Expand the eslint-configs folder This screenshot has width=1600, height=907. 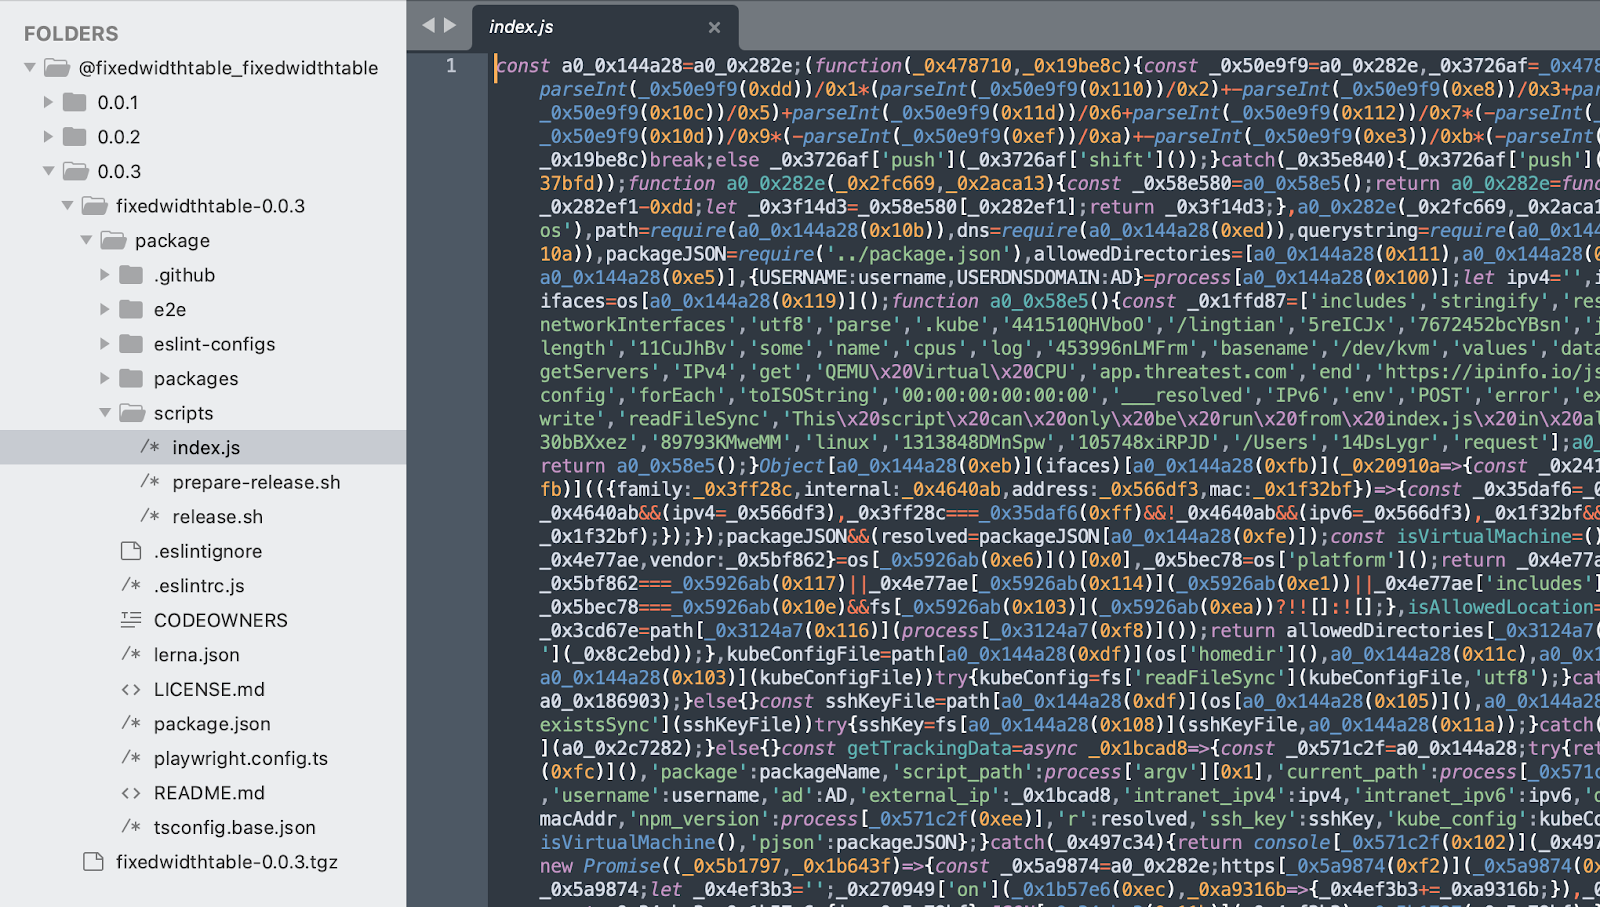[x=105, y=344]
